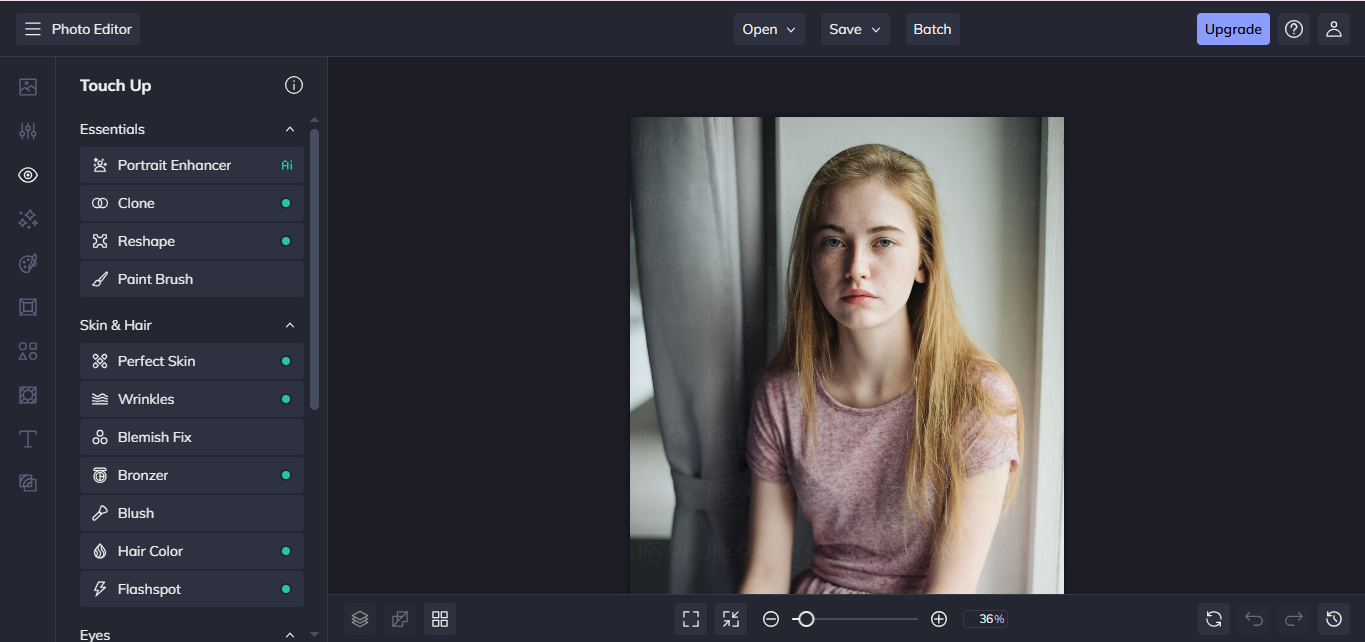1365x642 pixels.
Task: Collapse the Essentials section
Action: pyautogui.click(x=290, y=129)
